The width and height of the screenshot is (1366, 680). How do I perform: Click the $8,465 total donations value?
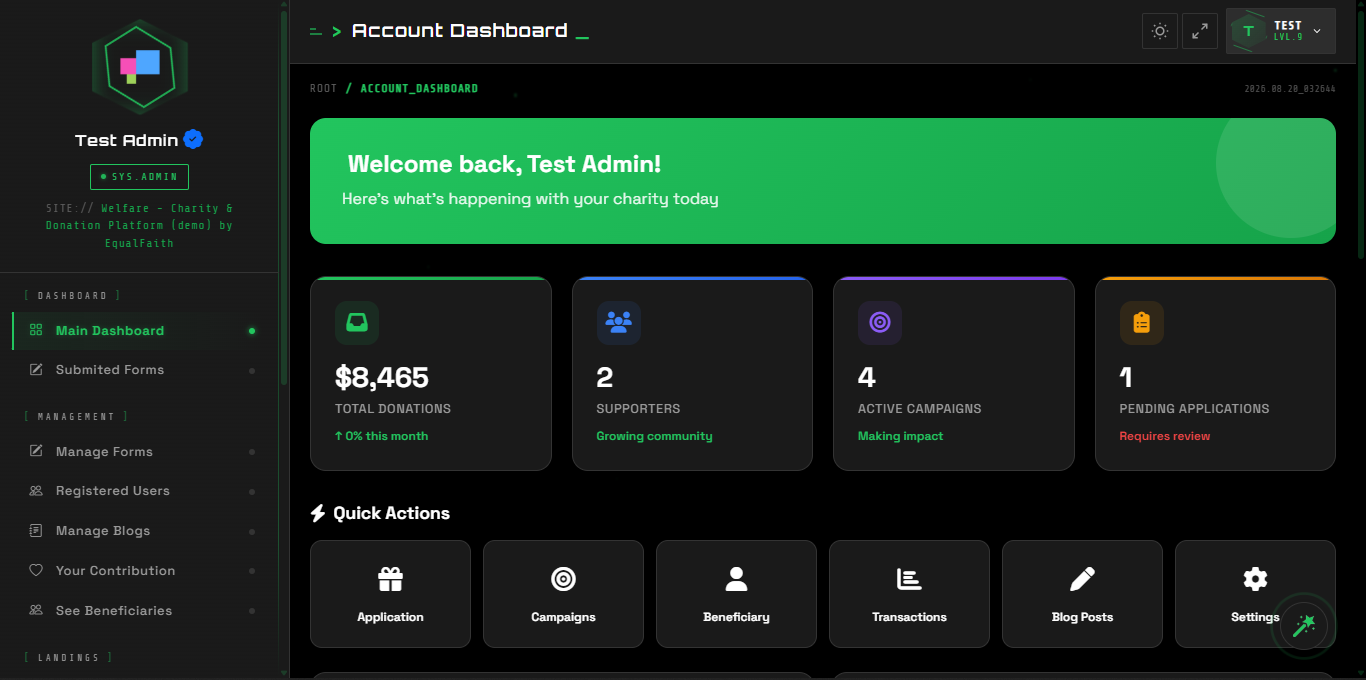pyautogui.click(x=382, y=377)
